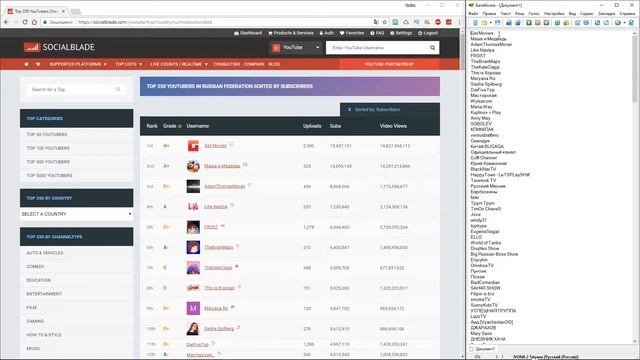The image size is (640, 360).
Task: Select the Документ1 tab in Balabolka
Action: [x=482, y=349]
